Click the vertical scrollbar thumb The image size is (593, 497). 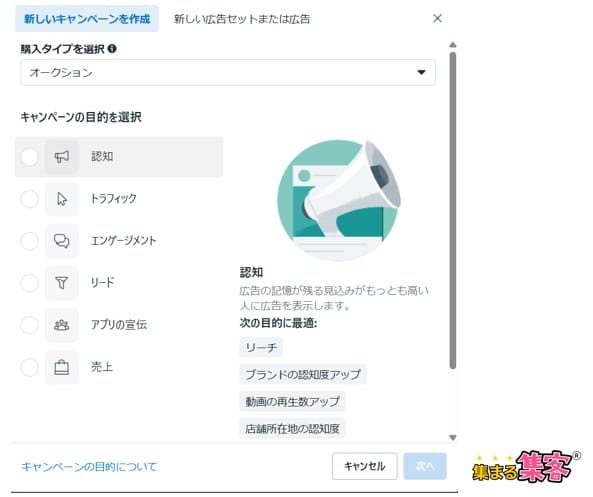point(453,210)
